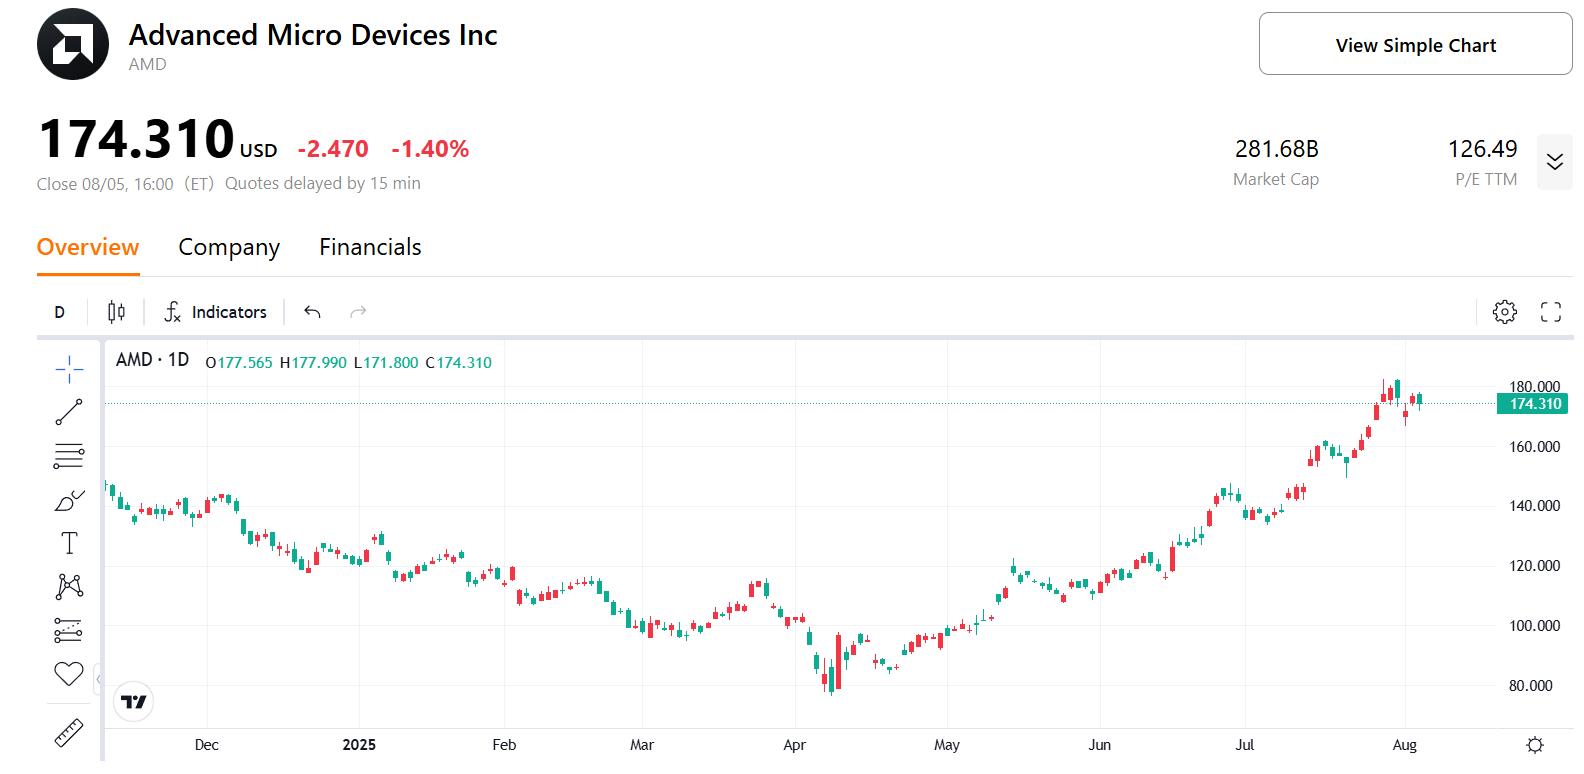Select the Trend Line drawing tool
This screenshot has width=1584, height=774.
pos(68,411)
